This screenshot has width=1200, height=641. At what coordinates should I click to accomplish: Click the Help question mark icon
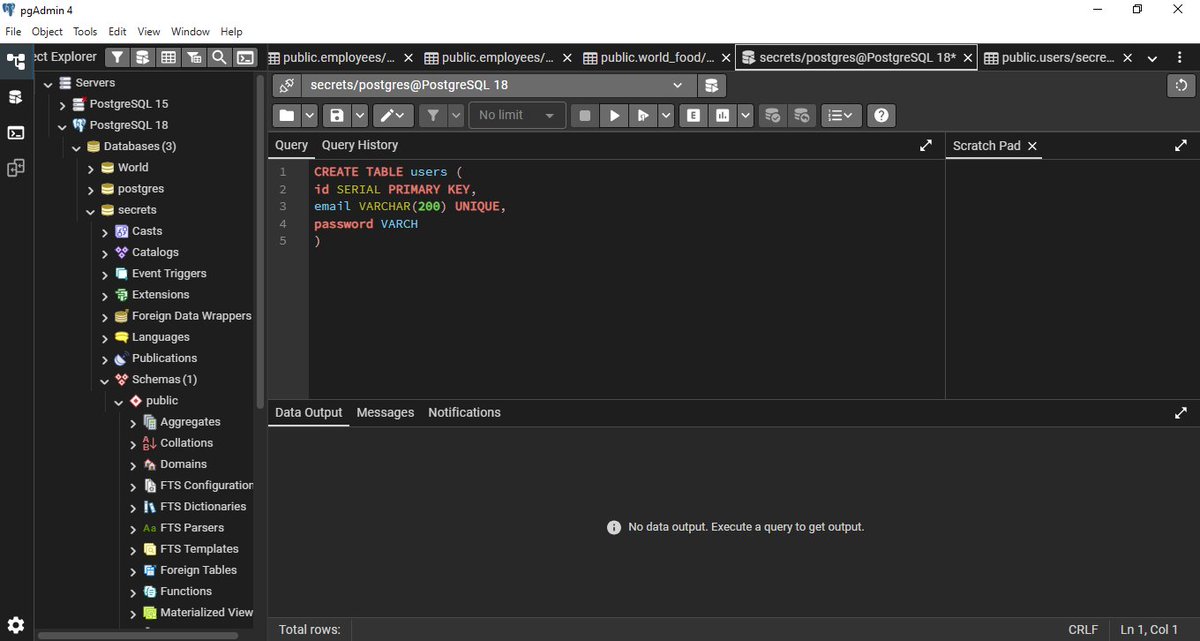click(881, 116)
